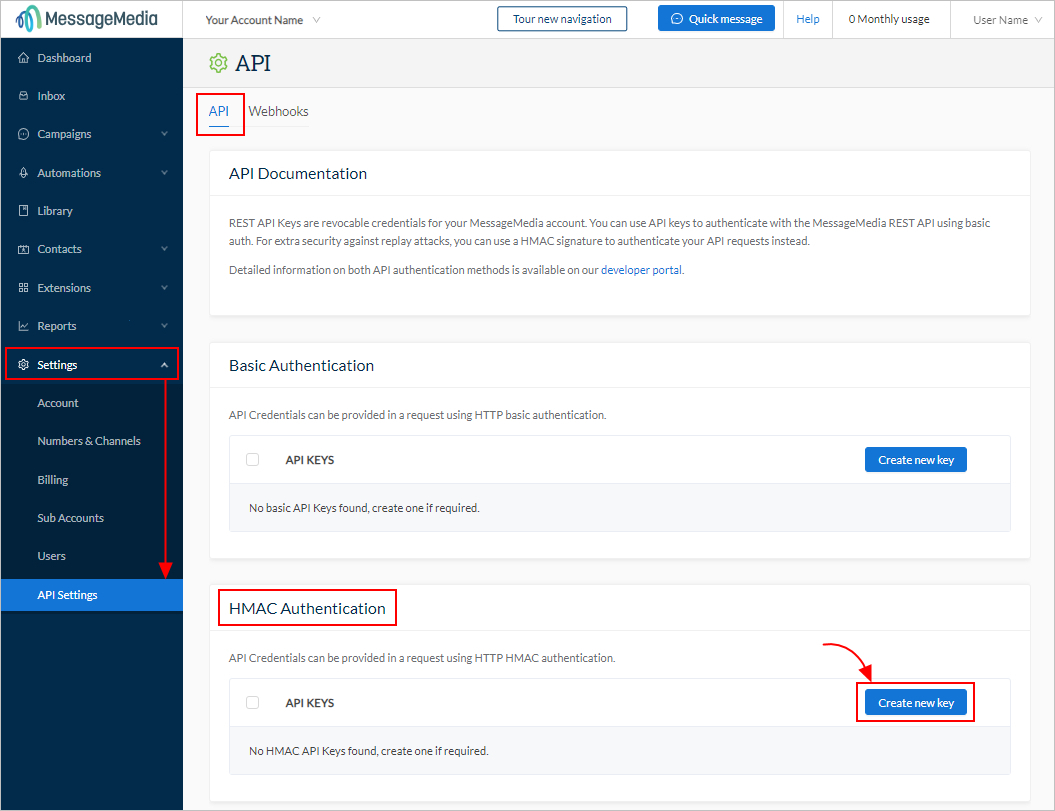Open the Billing settings page
Screen dimensions: 1055x811
92,480
